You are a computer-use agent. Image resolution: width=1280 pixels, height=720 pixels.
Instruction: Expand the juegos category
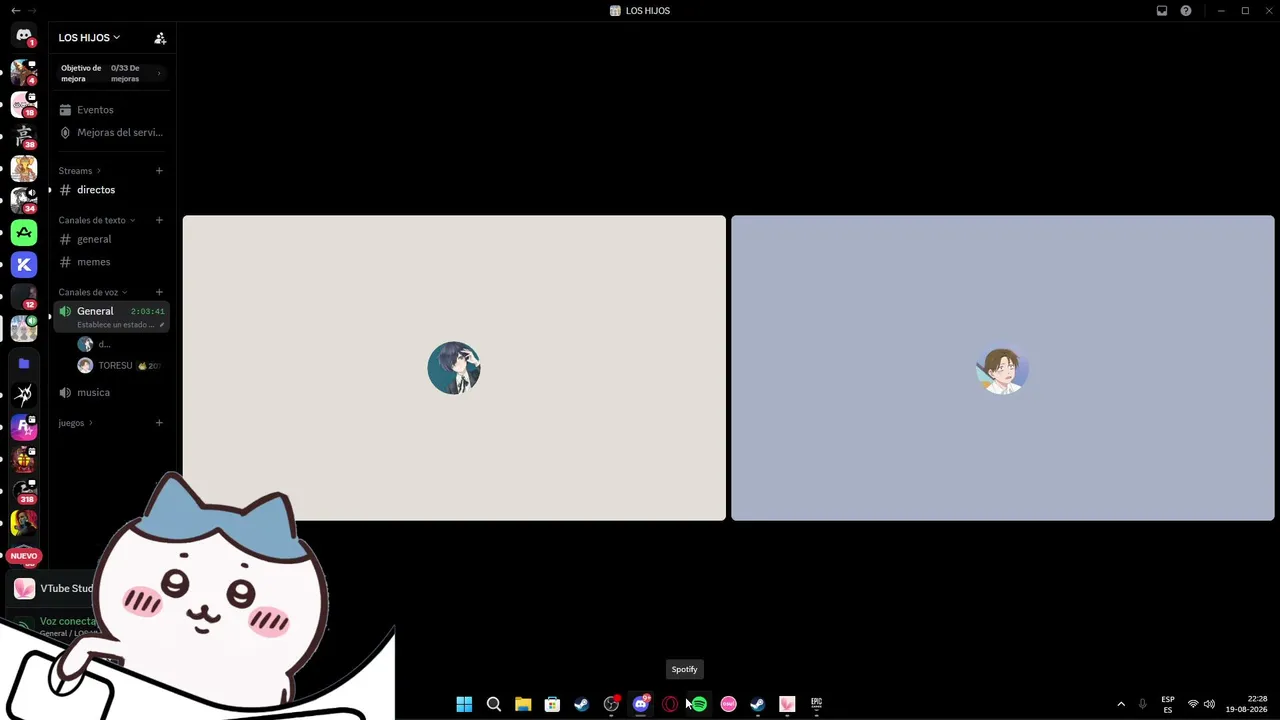(76, 423)
